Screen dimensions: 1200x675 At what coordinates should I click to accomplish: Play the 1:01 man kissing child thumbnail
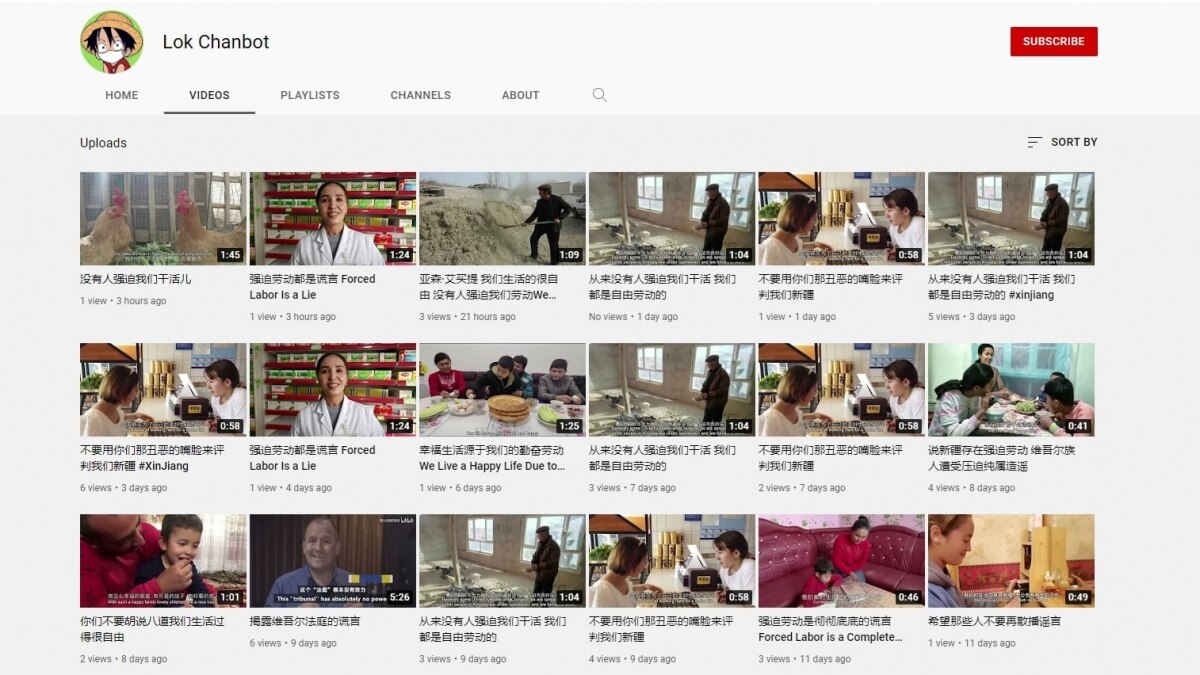163,560
